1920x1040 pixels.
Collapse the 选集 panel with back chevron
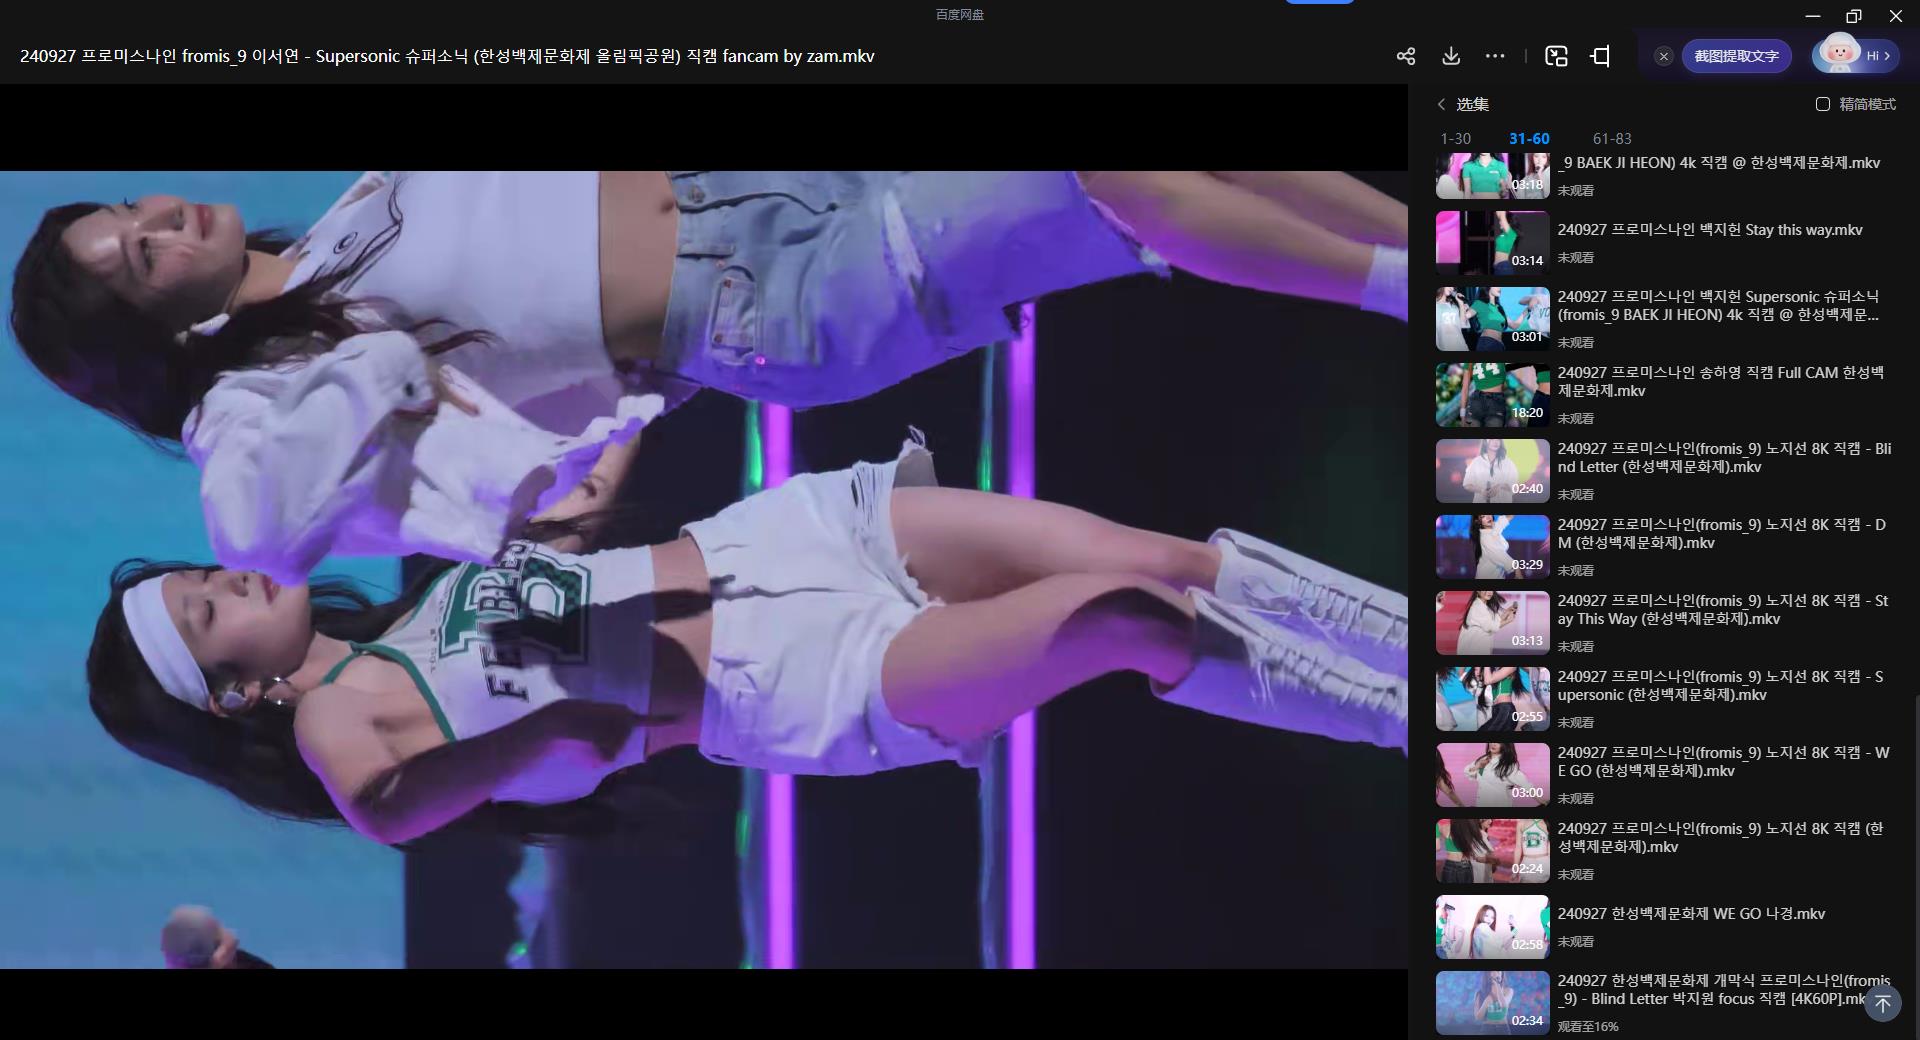coord(1441,104)
